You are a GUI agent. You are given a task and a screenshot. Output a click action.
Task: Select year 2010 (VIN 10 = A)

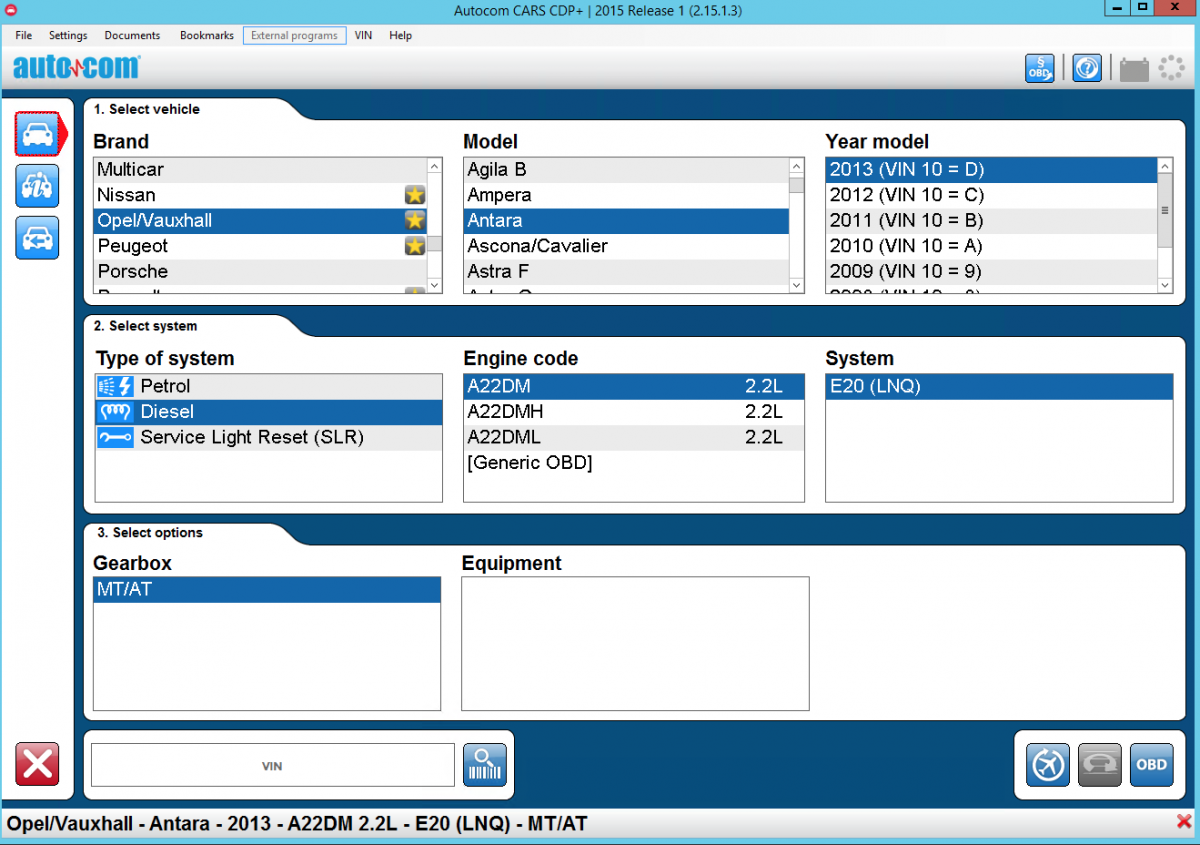pos(991,246)
